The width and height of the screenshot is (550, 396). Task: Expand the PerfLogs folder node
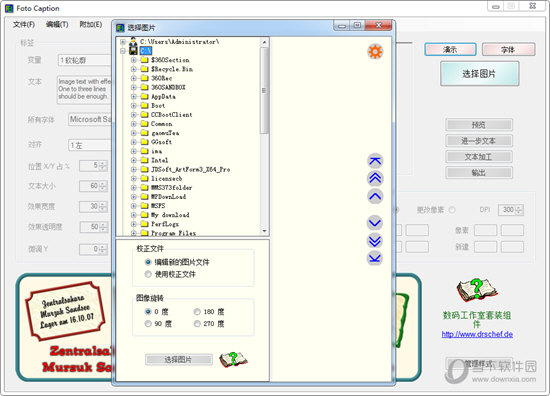pos(134,224)
